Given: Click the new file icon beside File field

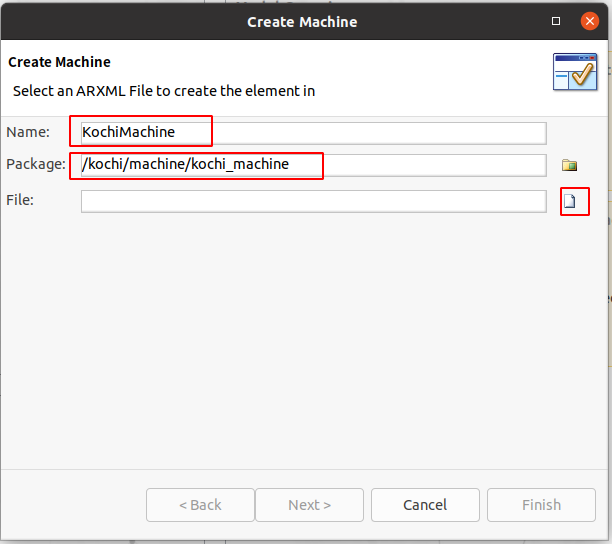Looking at the screenshot, I should (x=569, y=201).
